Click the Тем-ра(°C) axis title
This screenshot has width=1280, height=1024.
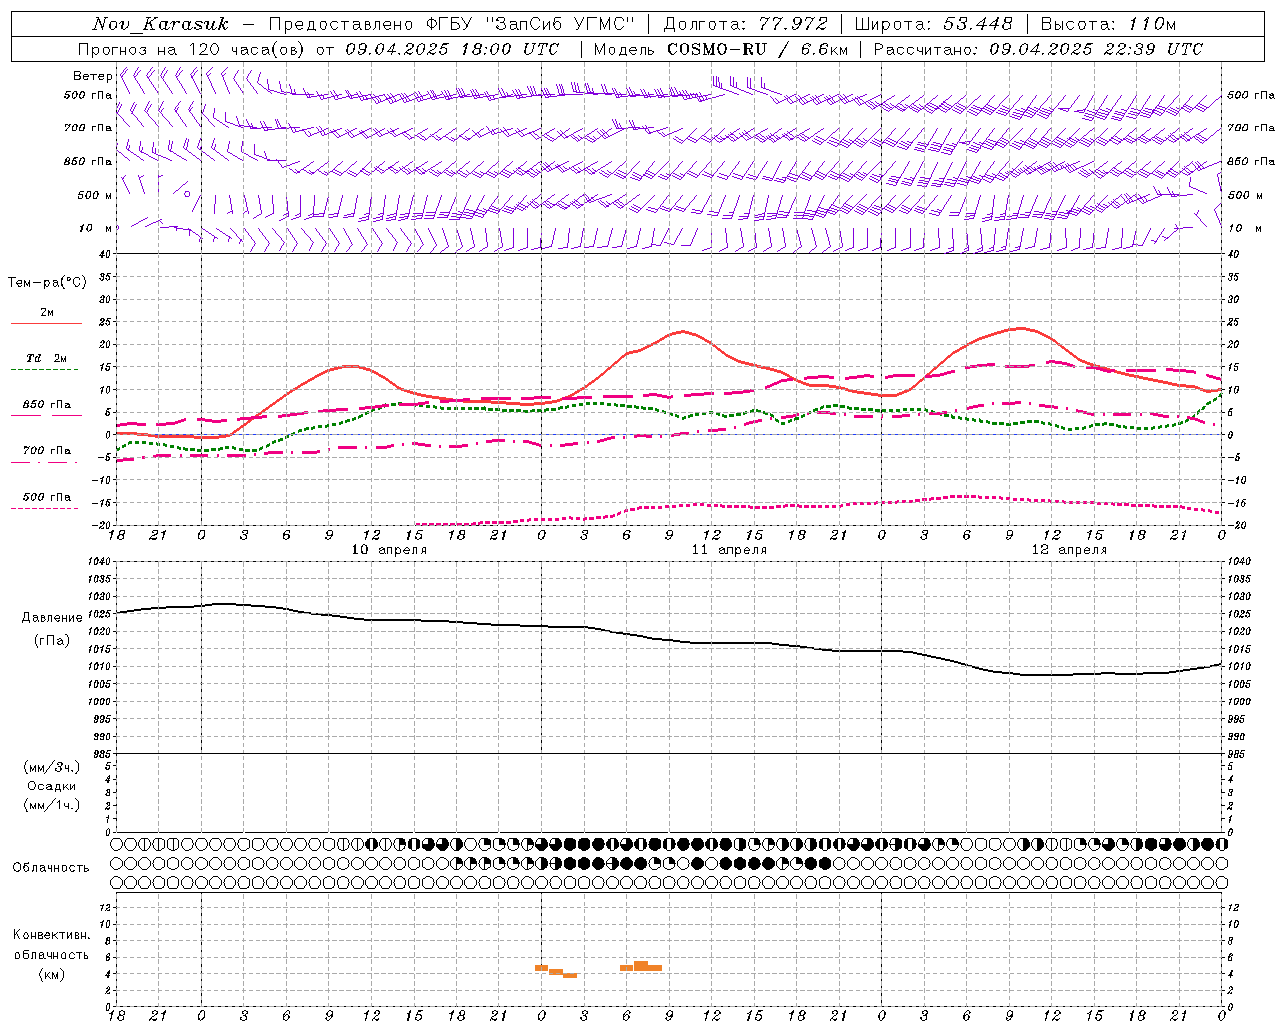tap(47, 283)
